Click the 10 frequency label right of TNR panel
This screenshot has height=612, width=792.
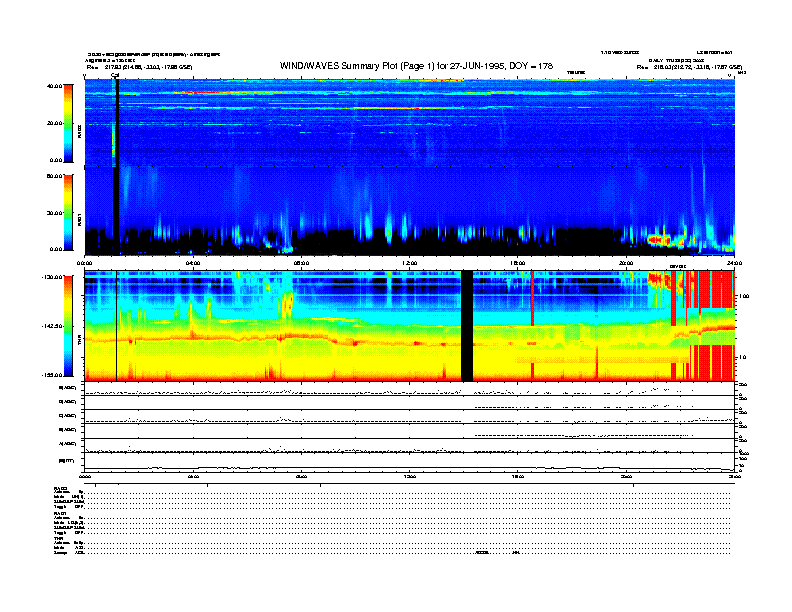click(742, 357)
